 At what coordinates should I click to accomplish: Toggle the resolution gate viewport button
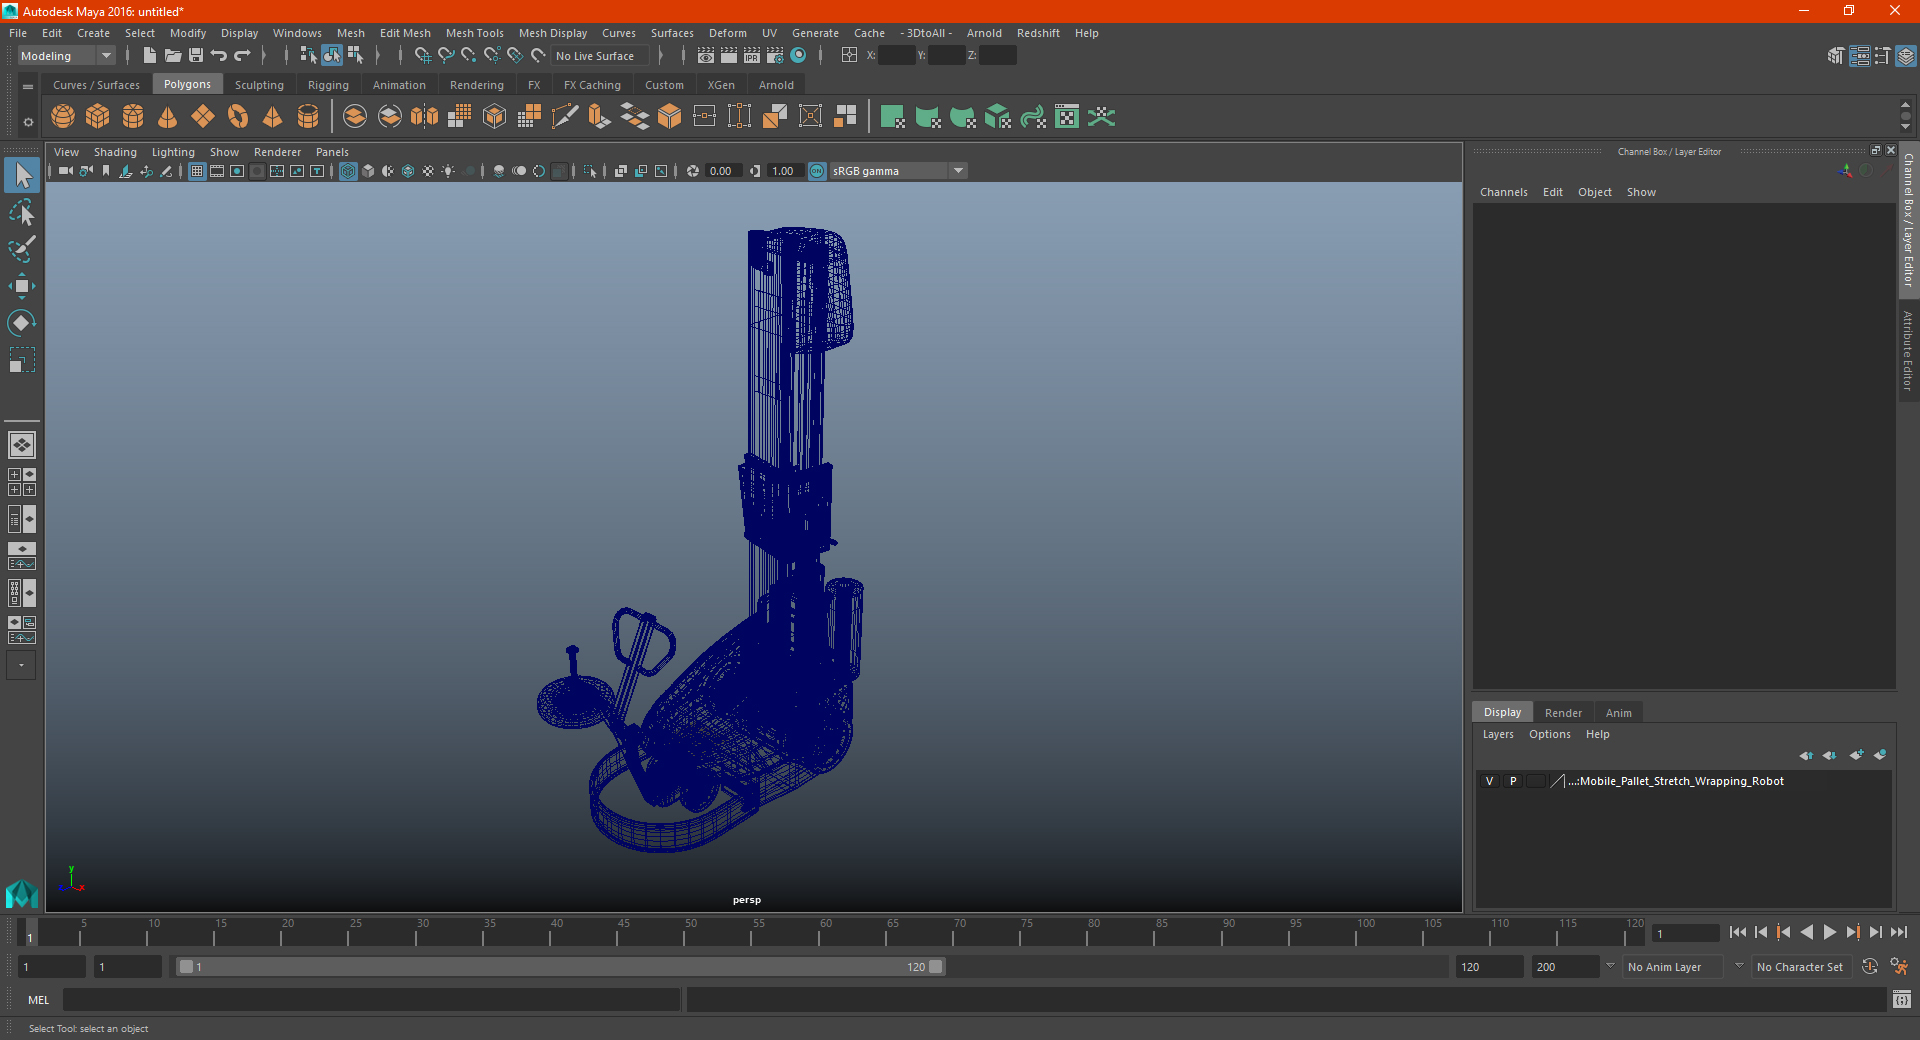coord(237,172)
